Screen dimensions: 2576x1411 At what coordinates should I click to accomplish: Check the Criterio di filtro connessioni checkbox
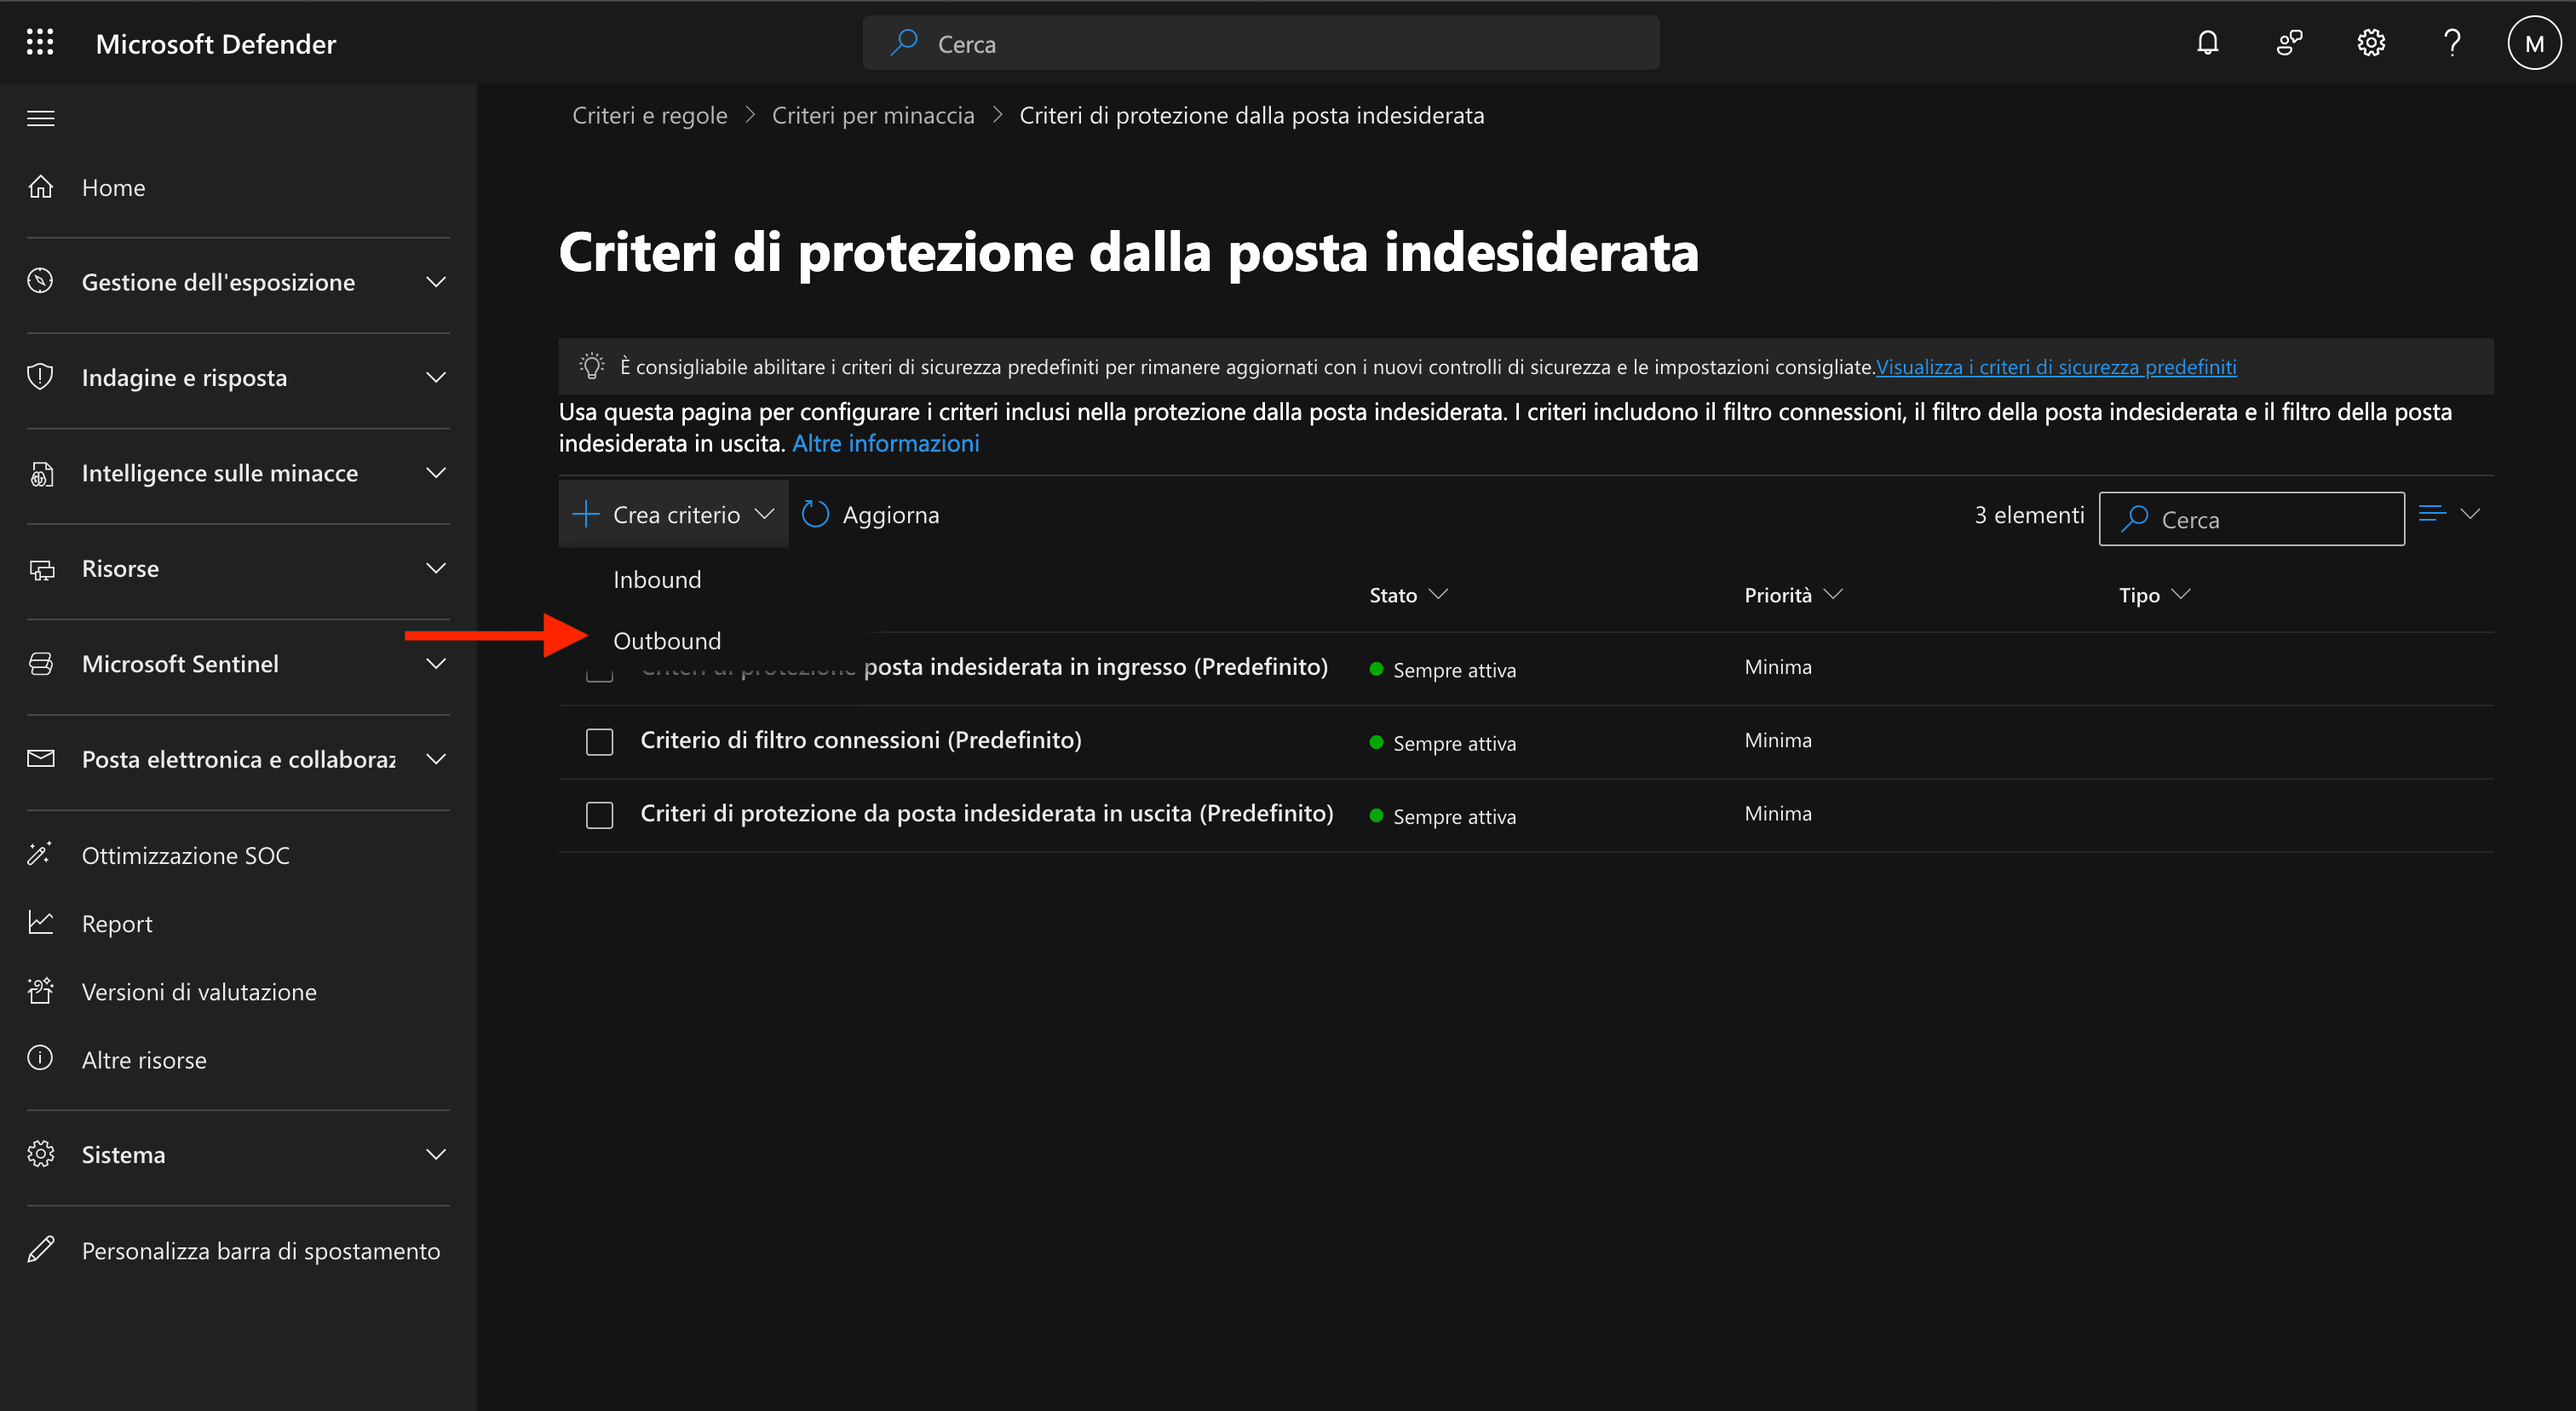pos(599,741)
